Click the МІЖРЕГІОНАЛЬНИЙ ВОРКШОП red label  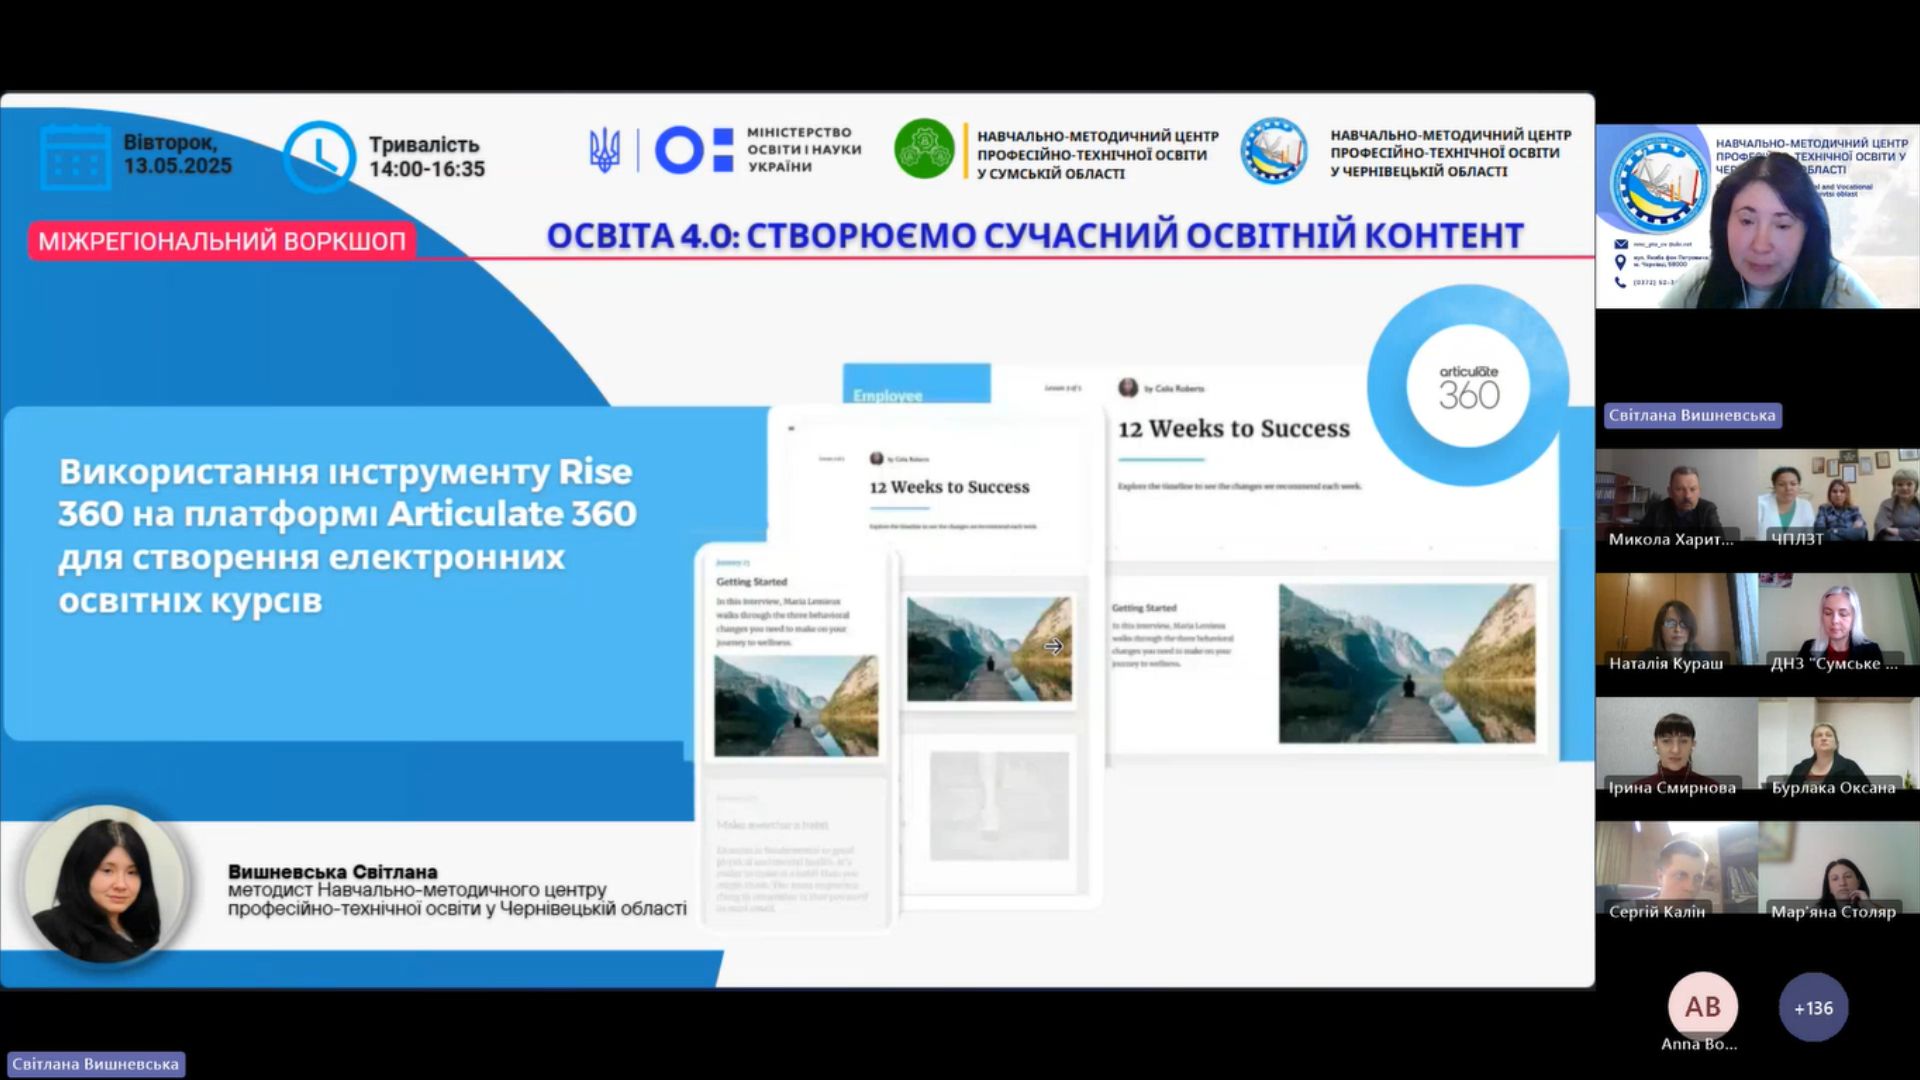pyautogui.click(x=222, y=241)
